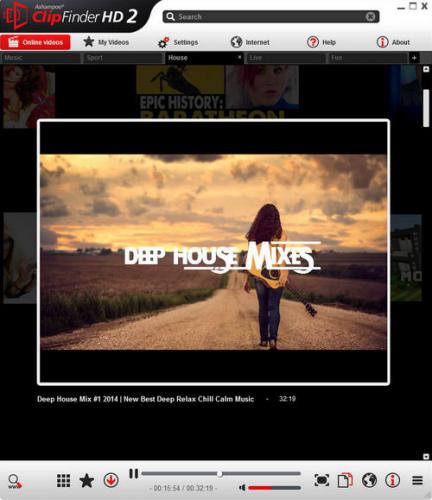Open the hamburger menu
432x500 pixels.
[417, 480]
